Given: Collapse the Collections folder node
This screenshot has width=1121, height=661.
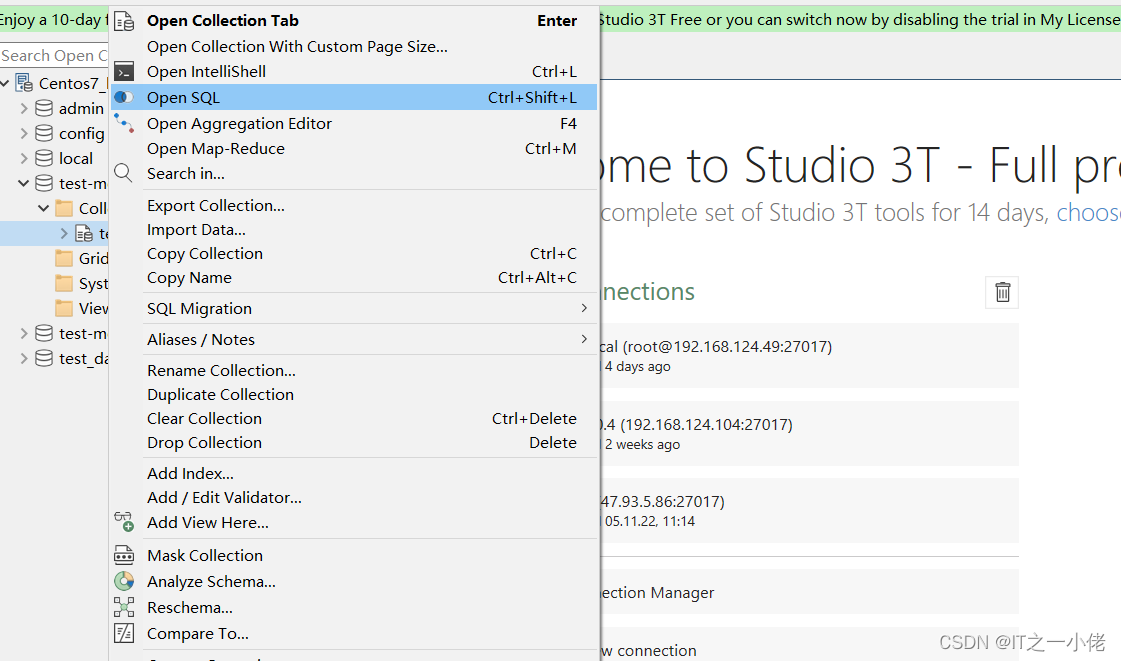Looking at the screenshot, I should [x=44, y=208].
